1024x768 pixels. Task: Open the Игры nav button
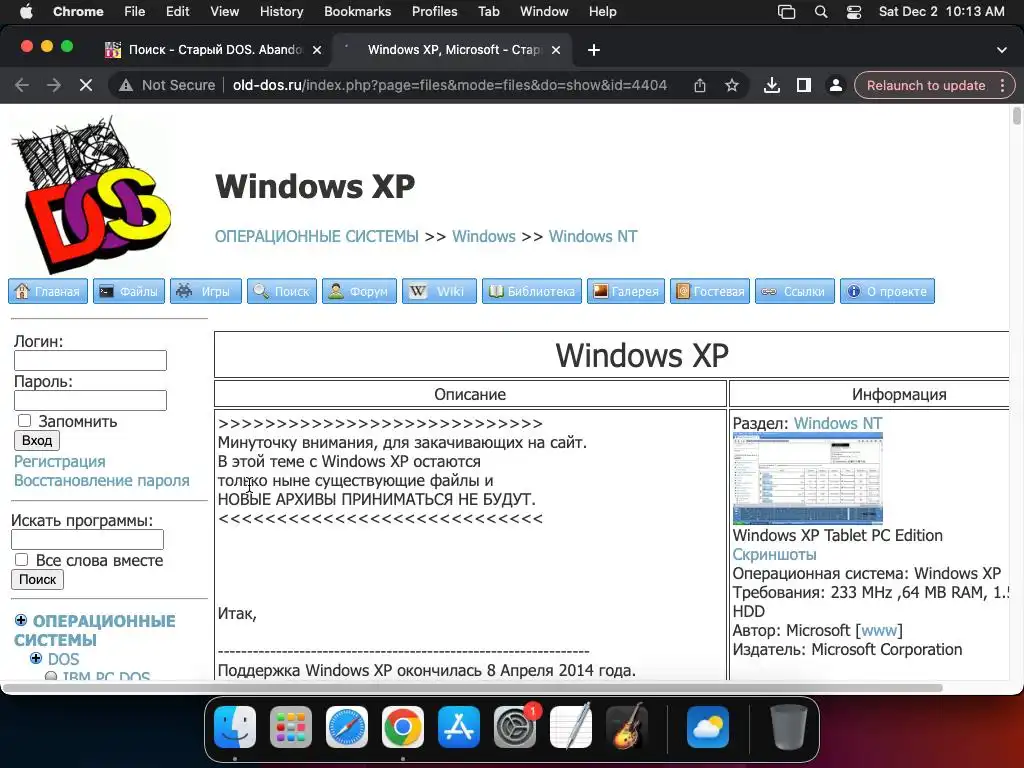click(206, 291)
